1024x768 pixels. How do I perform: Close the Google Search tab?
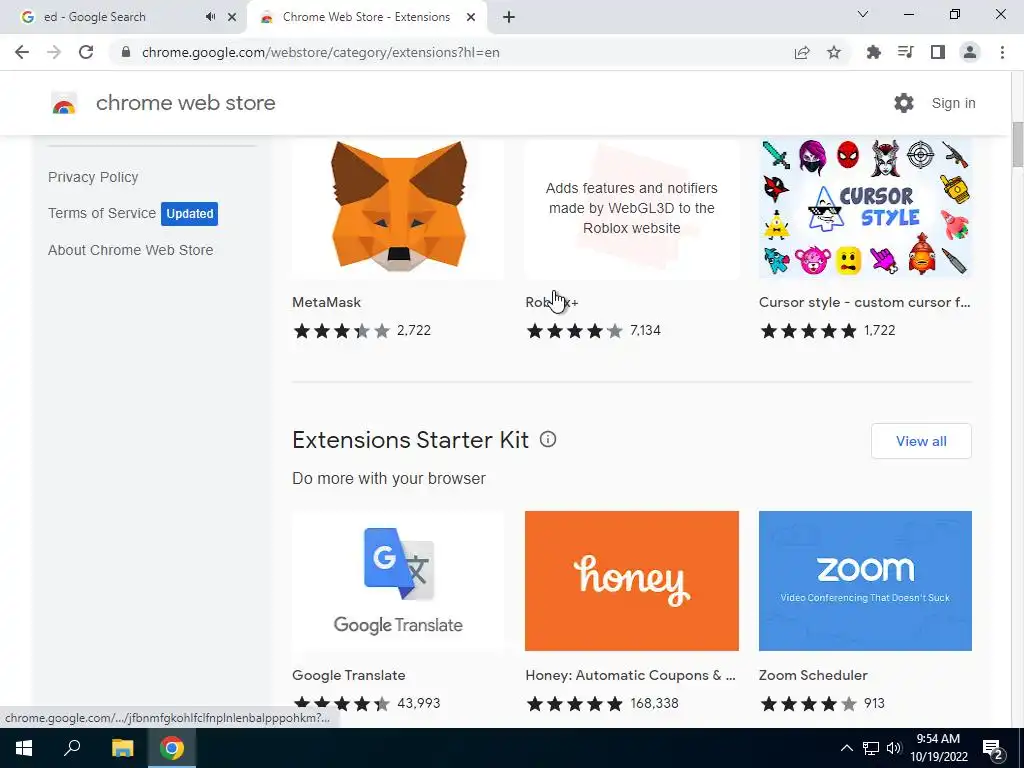tap(232, 17)
